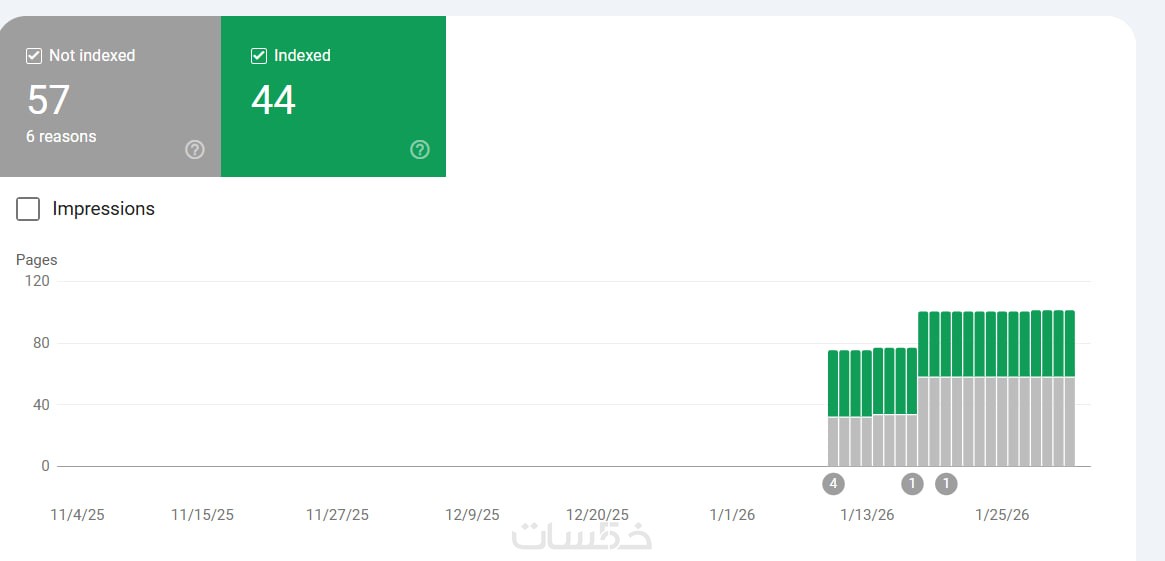Click the 11/4/25 date axis label
Screen dimensions: 1165x561
pyautogui.click(x=77, y=515)
